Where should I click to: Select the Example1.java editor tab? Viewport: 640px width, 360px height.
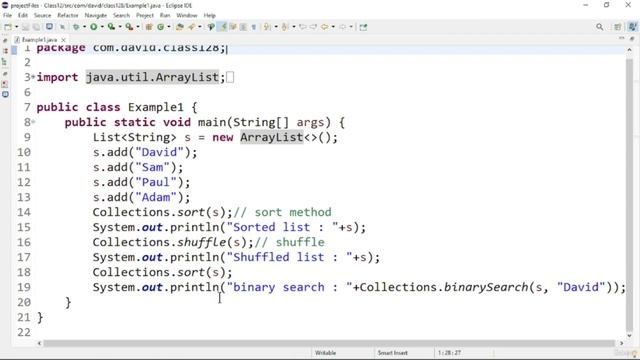tap(39, 40)
